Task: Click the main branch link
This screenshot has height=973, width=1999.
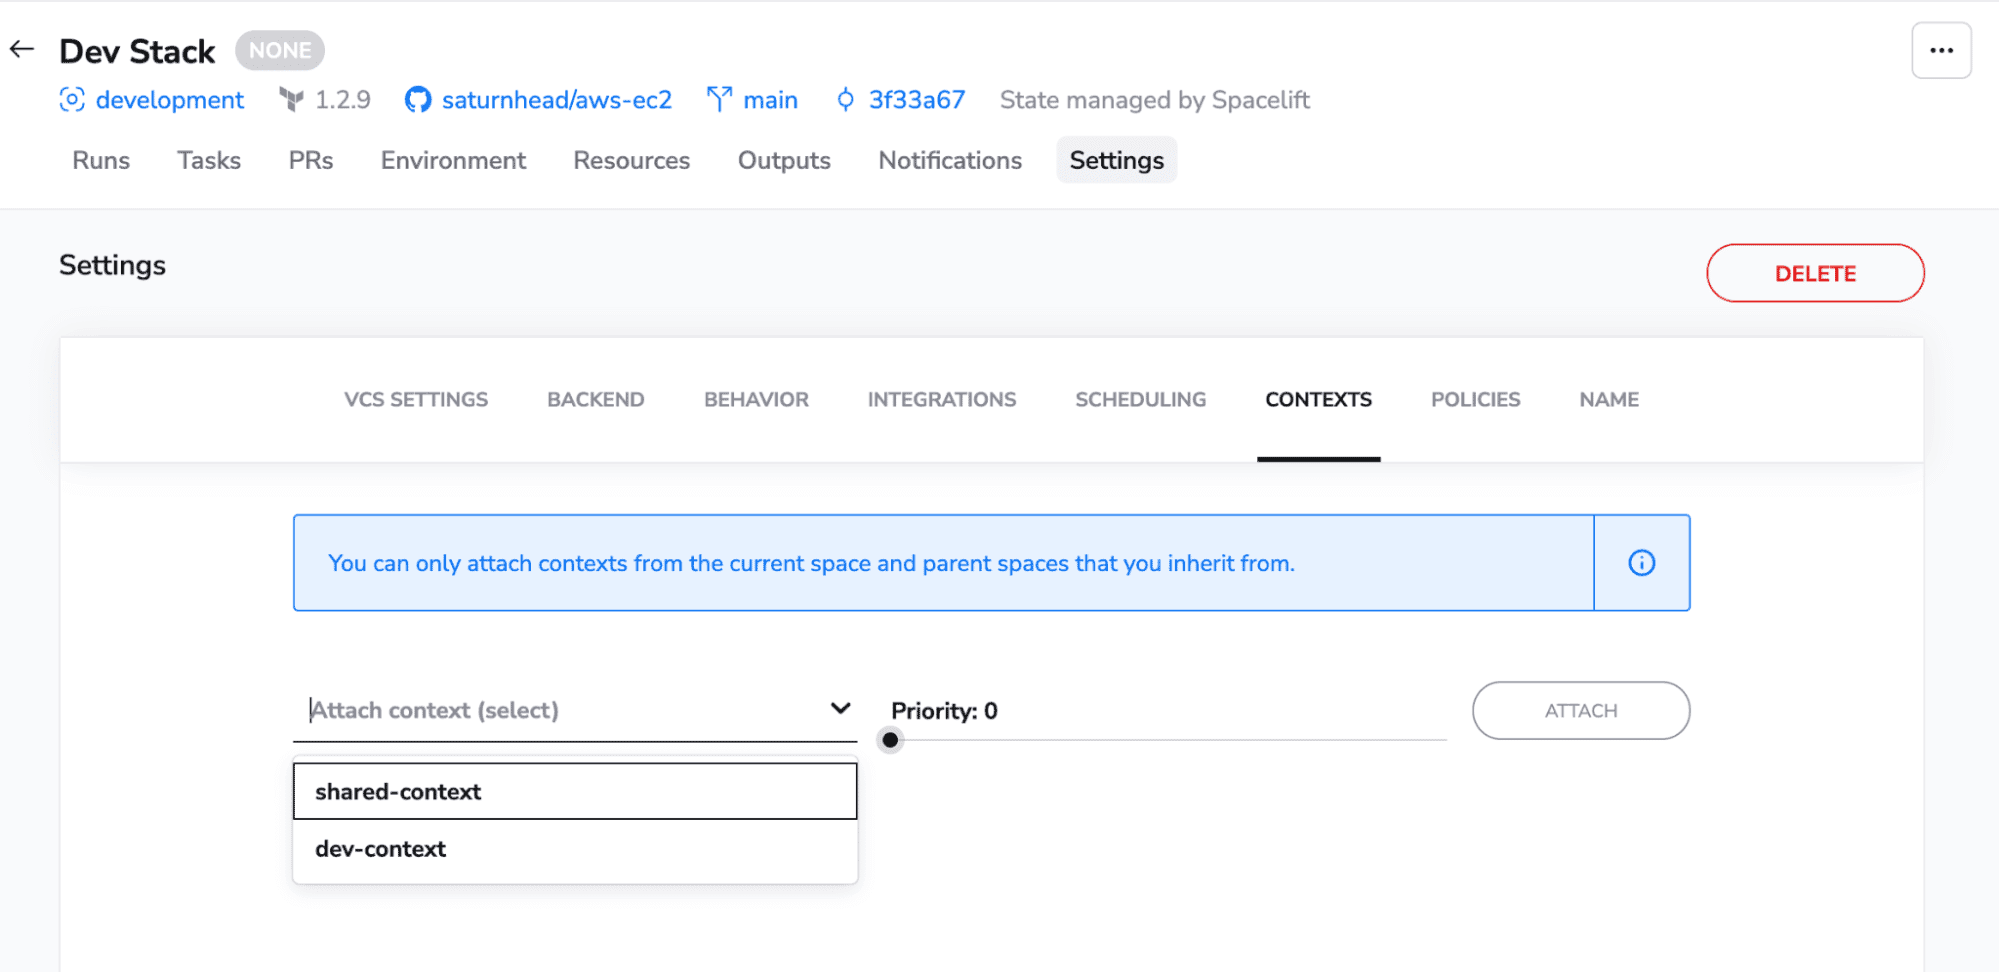Action: [x=771, y=100]
